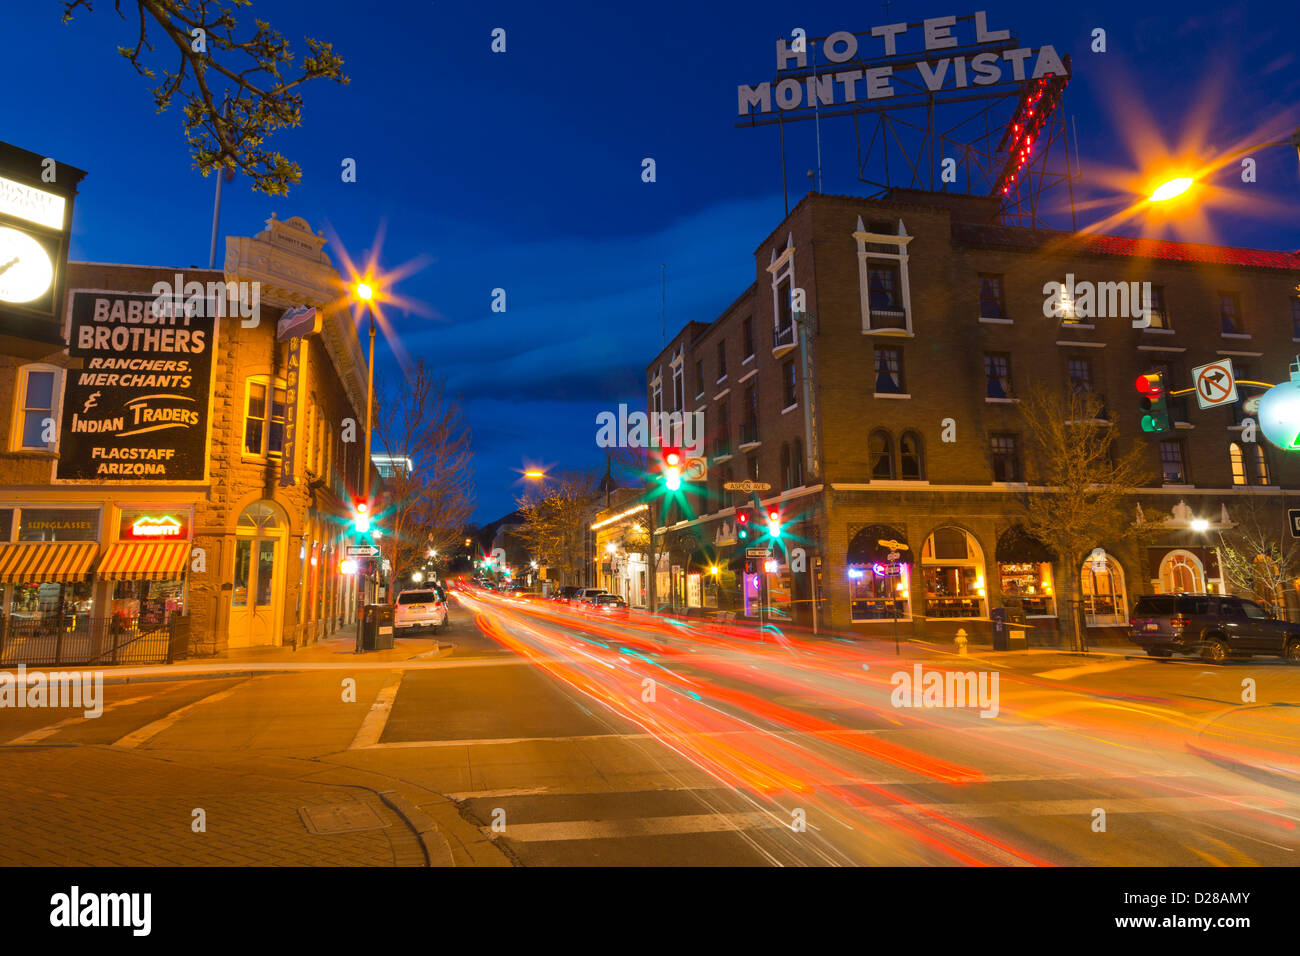Image resolution: width=1300 pixels, height=956 pixels.
Task: Click the no right turn road sign
Action: coord(1214,383)
